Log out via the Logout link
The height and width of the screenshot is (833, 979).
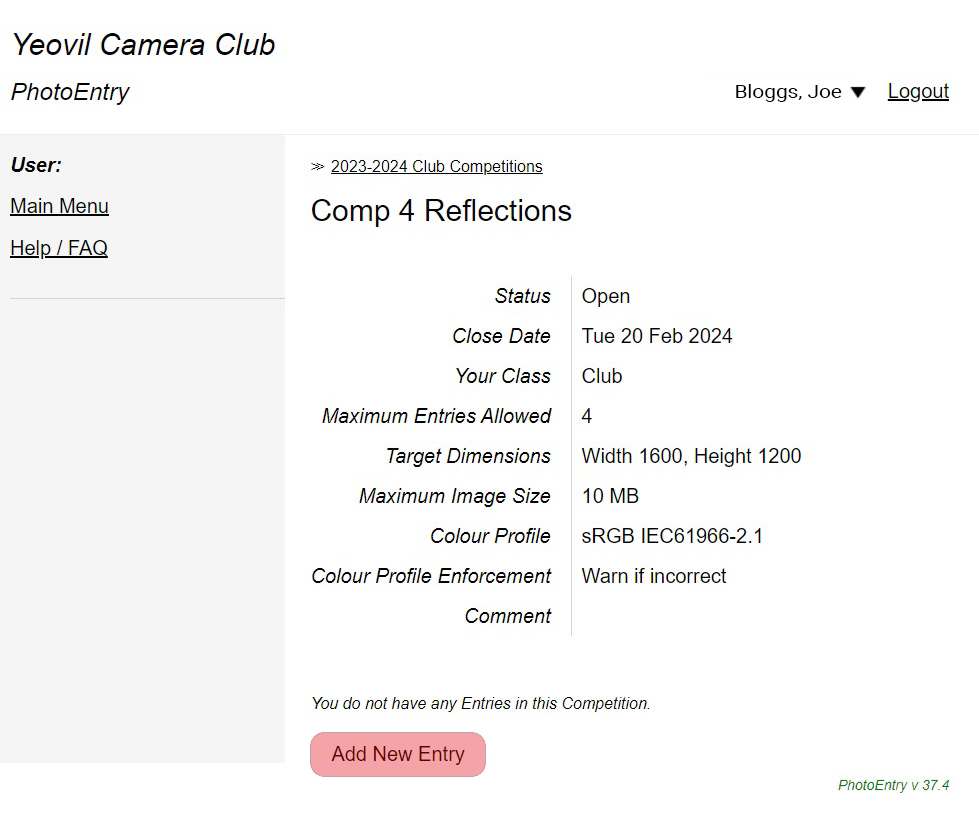coord(918,92)
